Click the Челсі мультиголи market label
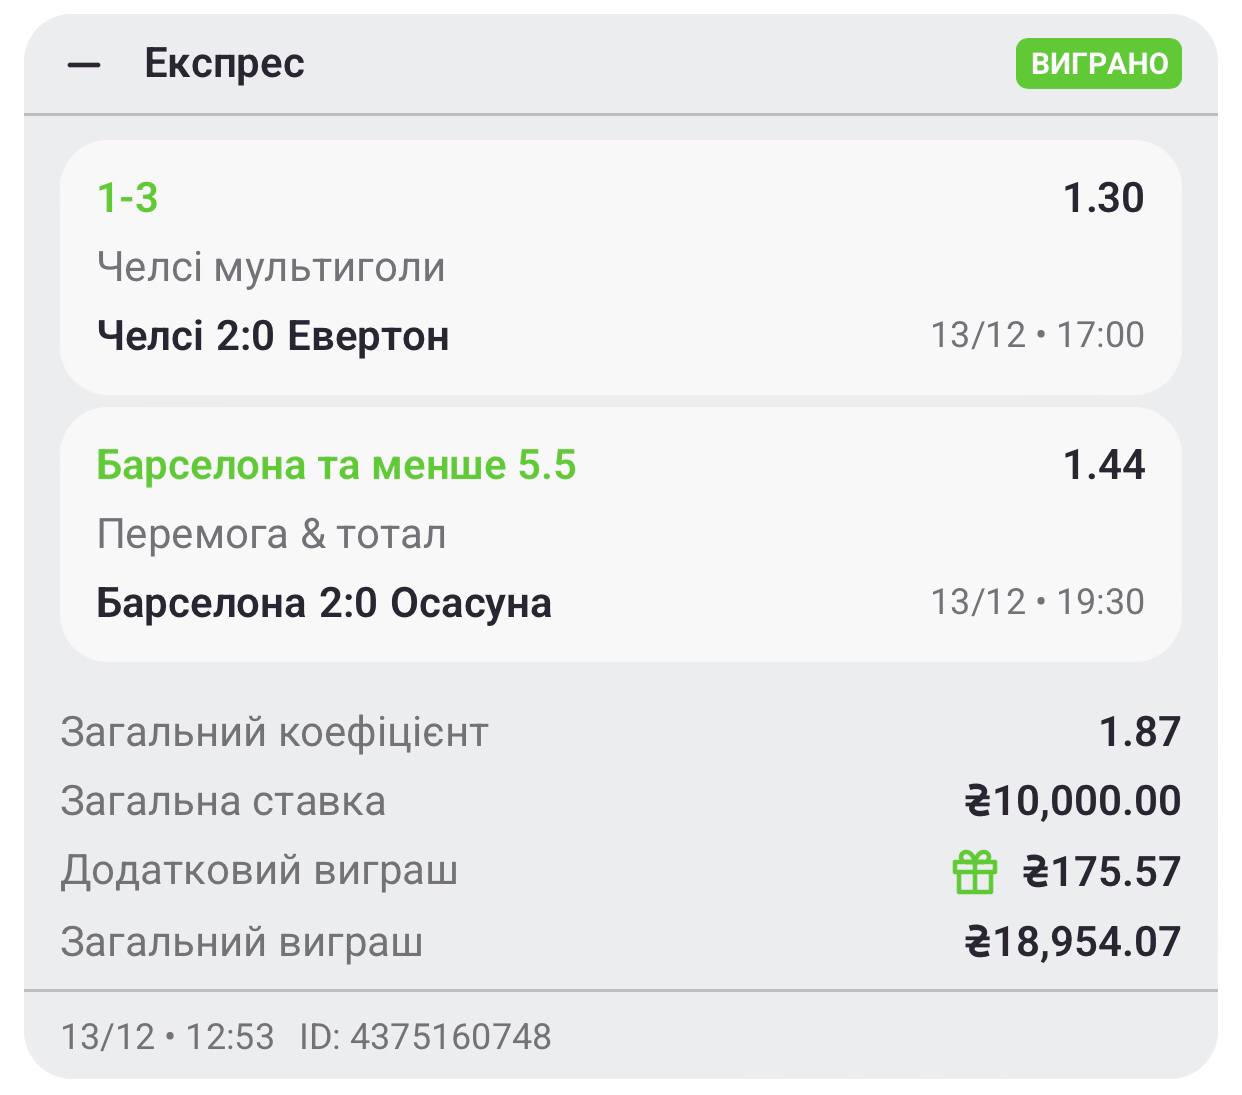Viewport: 1242px width, 1095px height. [x=271, y=268]
